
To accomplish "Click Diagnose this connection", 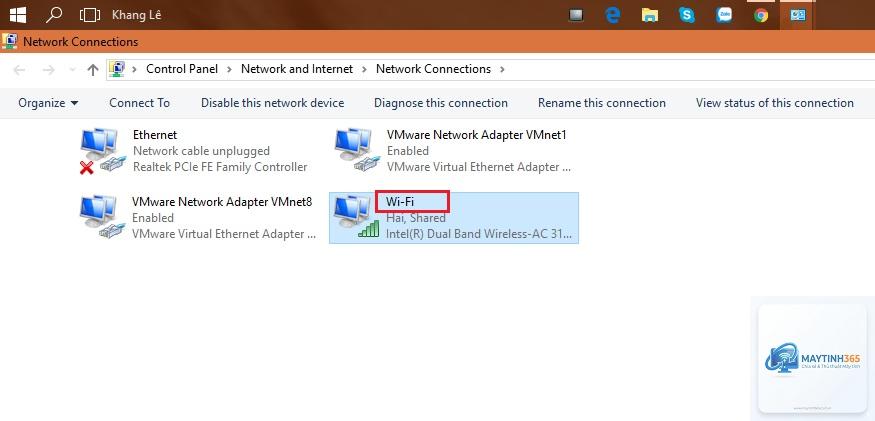I will [x=441, y=103].
